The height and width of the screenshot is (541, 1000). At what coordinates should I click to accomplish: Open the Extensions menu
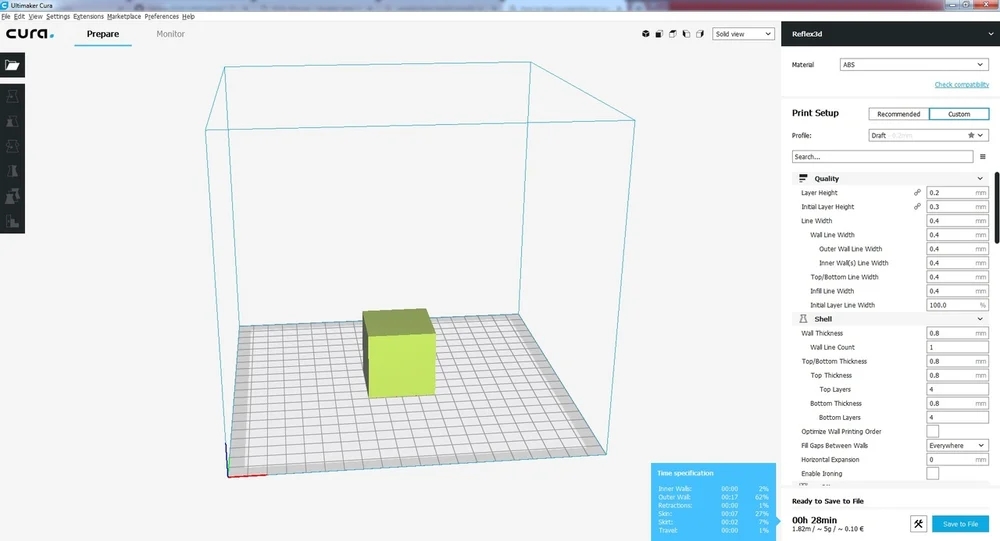[88, 17]
